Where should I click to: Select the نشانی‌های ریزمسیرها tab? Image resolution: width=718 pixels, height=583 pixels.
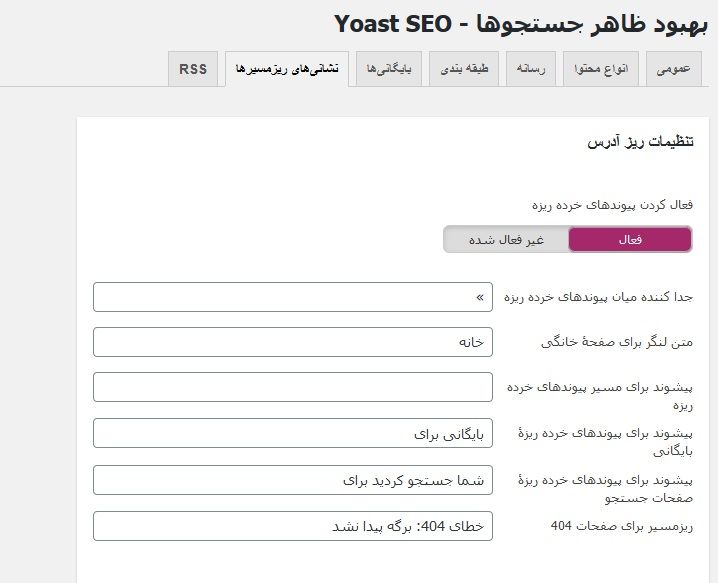[287, 69]
